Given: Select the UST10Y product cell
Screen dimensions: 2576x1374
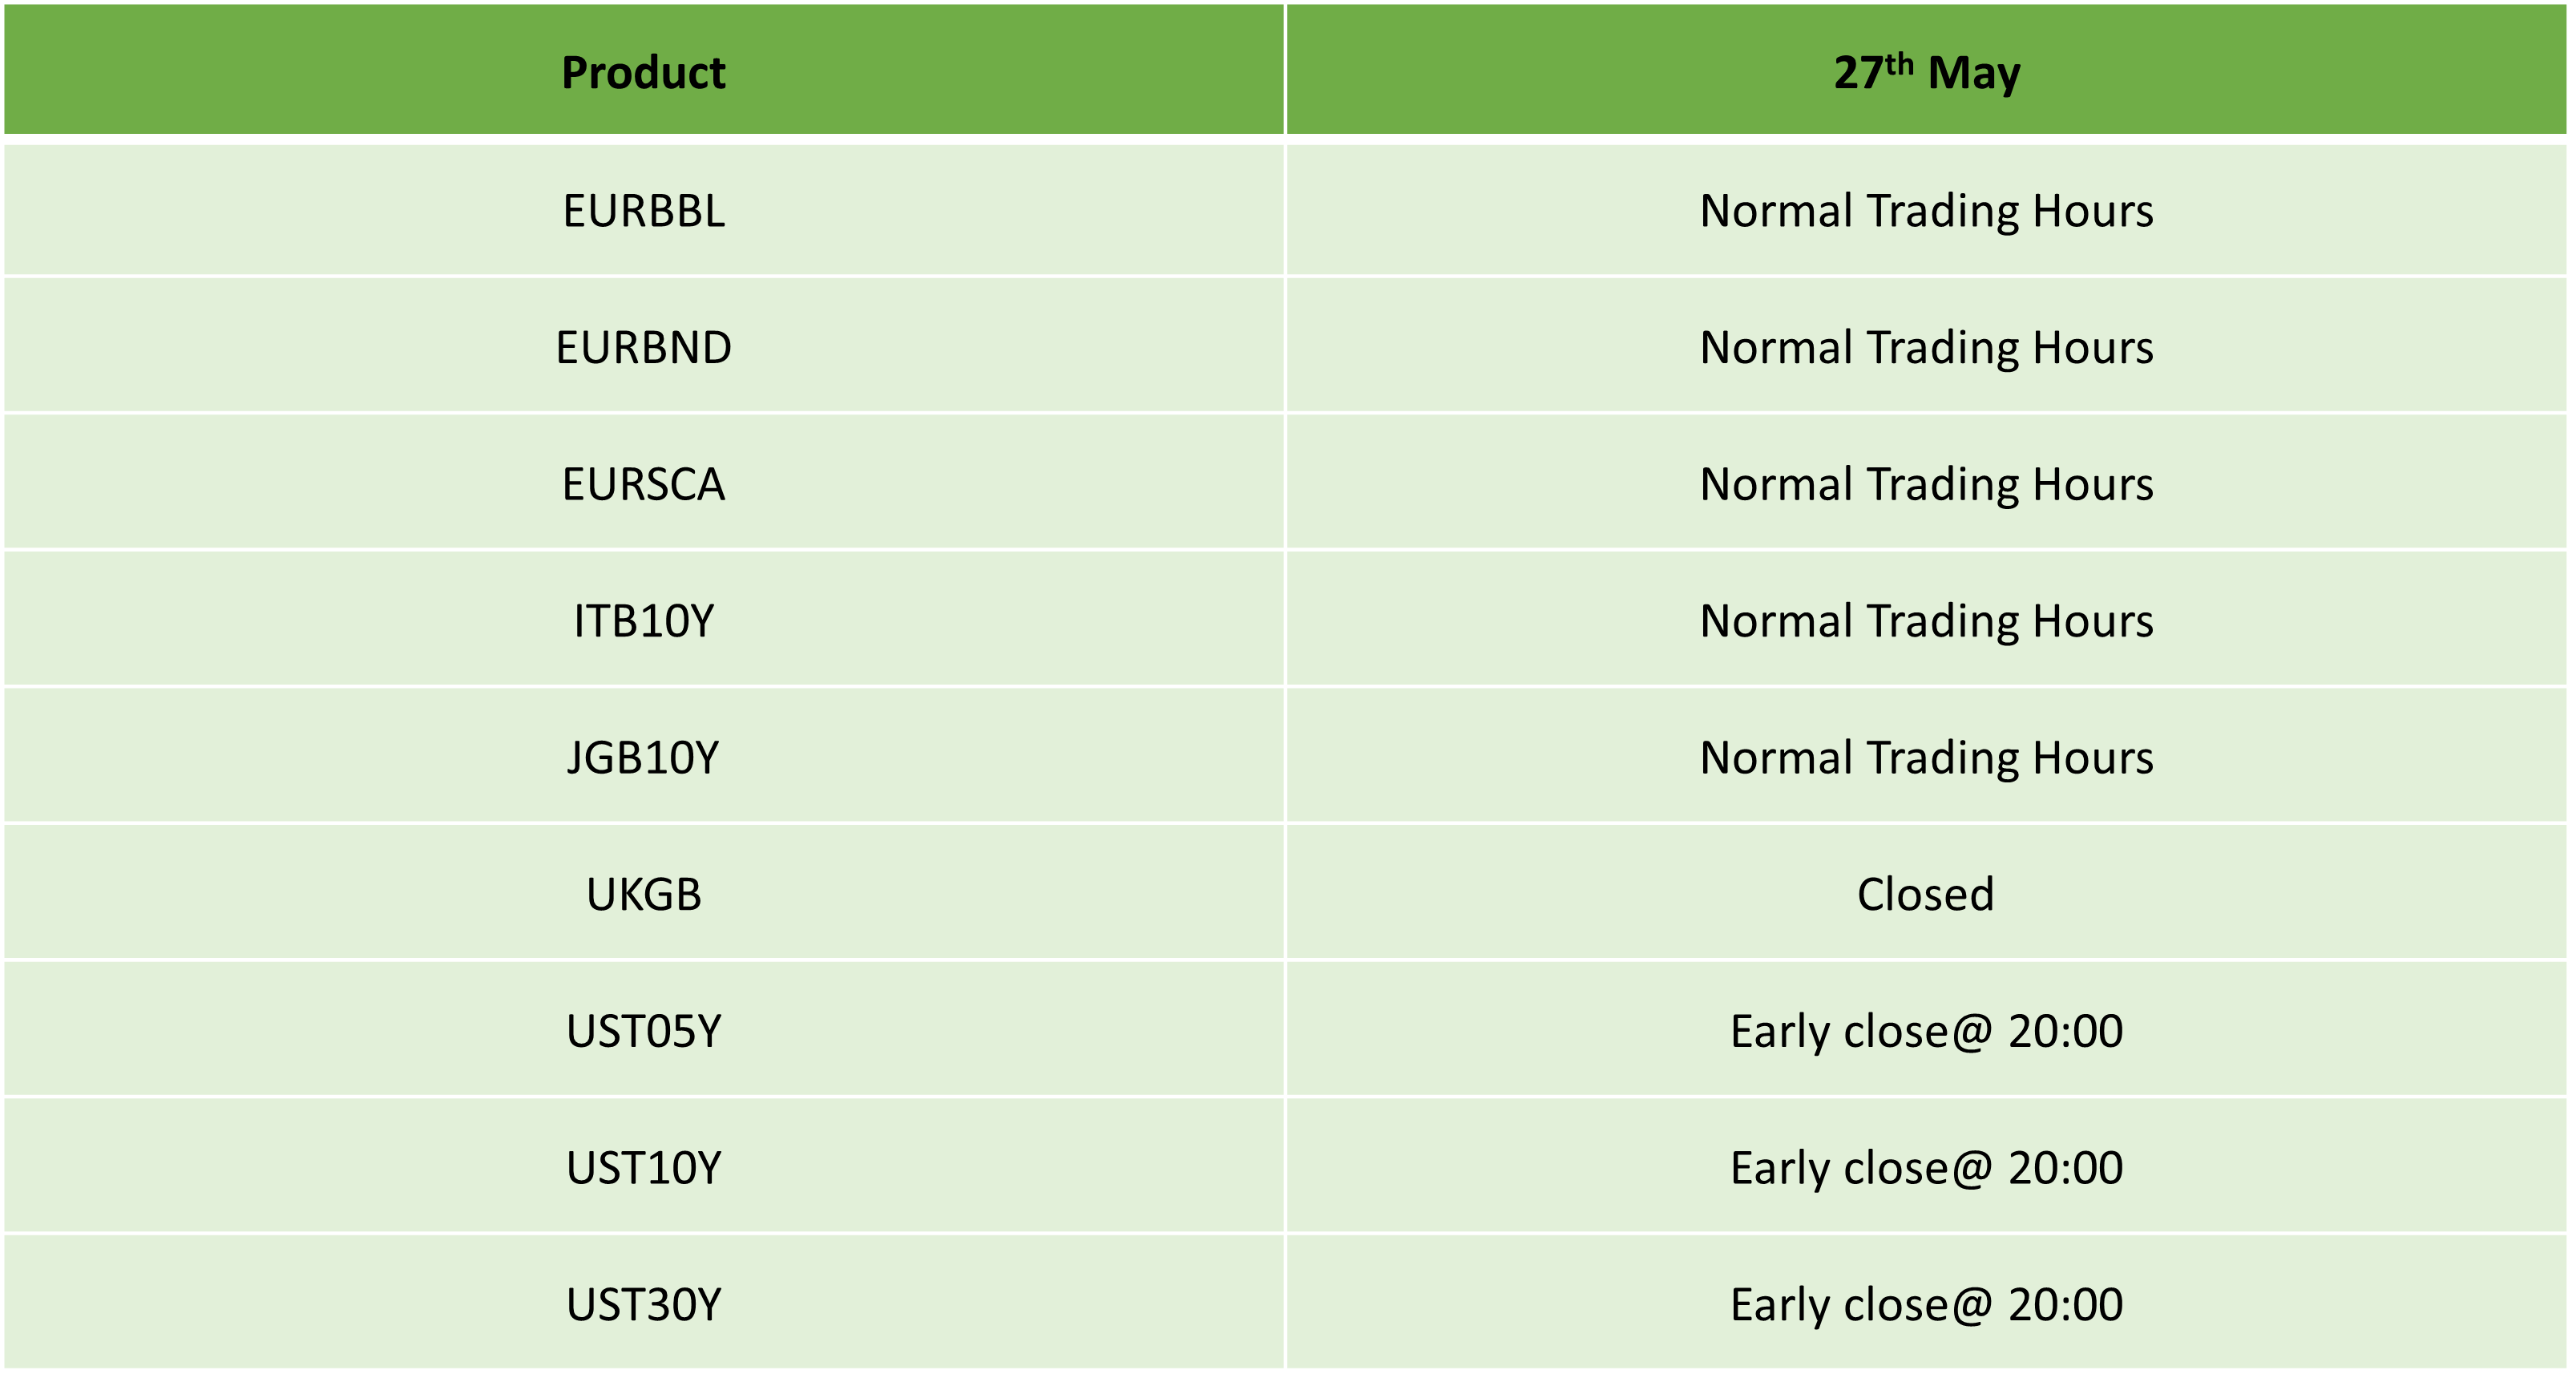Looking at the screenshot, I should (x=643, y=1167).
